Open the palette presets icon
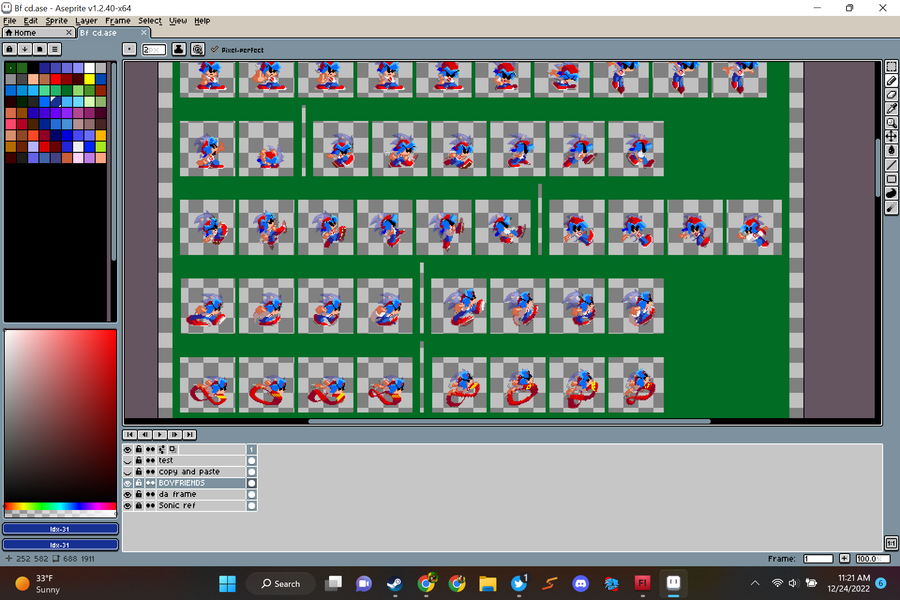 click(x=40, y=49)
